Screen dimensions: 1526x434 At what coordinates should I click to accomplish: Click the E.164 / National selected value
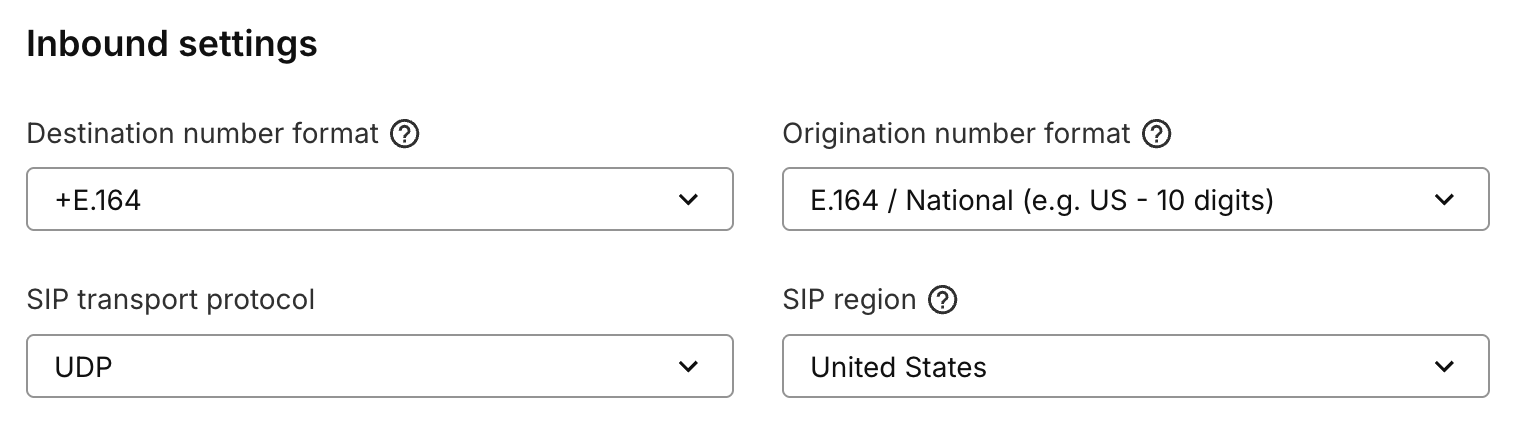(1041, 201)
